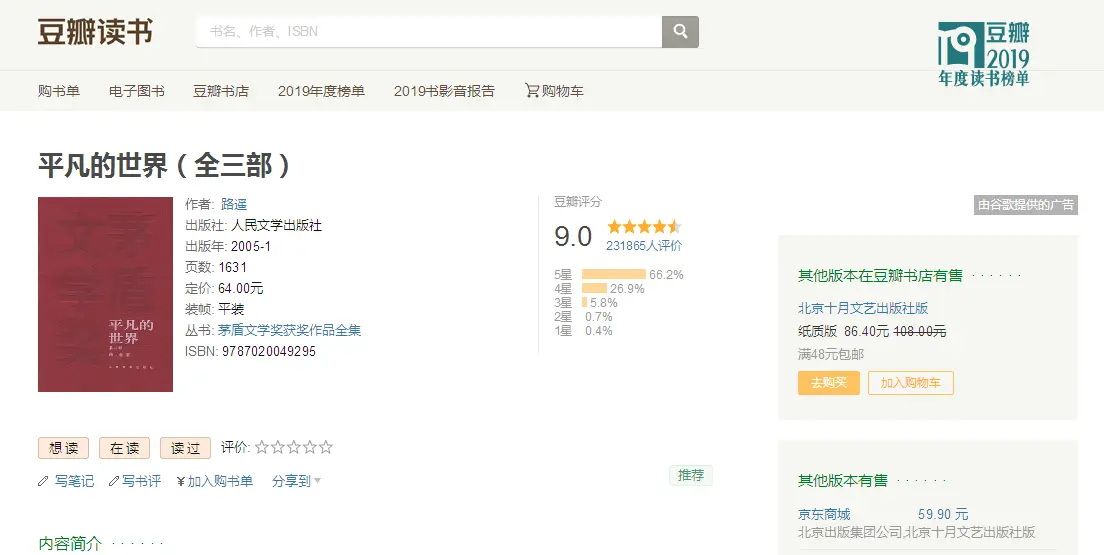Click the 由谷歌提供的广告 label
The width and height of the screenshot is (1104, 555).
(x=1026, y=205)
